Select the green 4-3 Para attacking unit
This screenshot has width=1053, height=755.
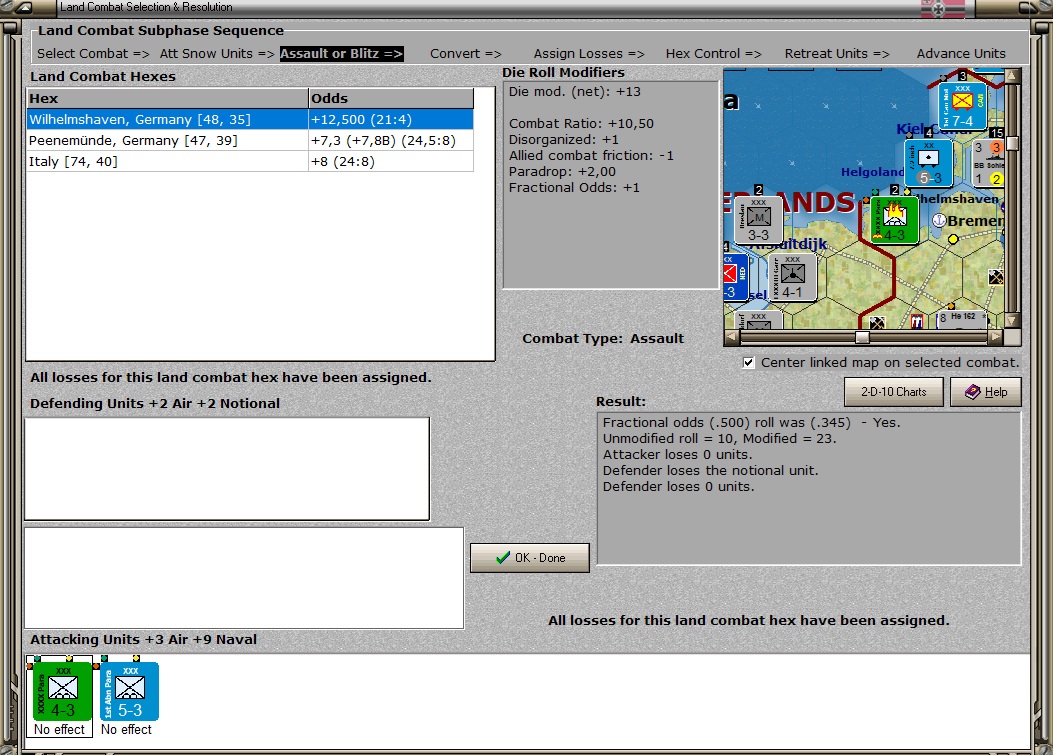point(62,691)
